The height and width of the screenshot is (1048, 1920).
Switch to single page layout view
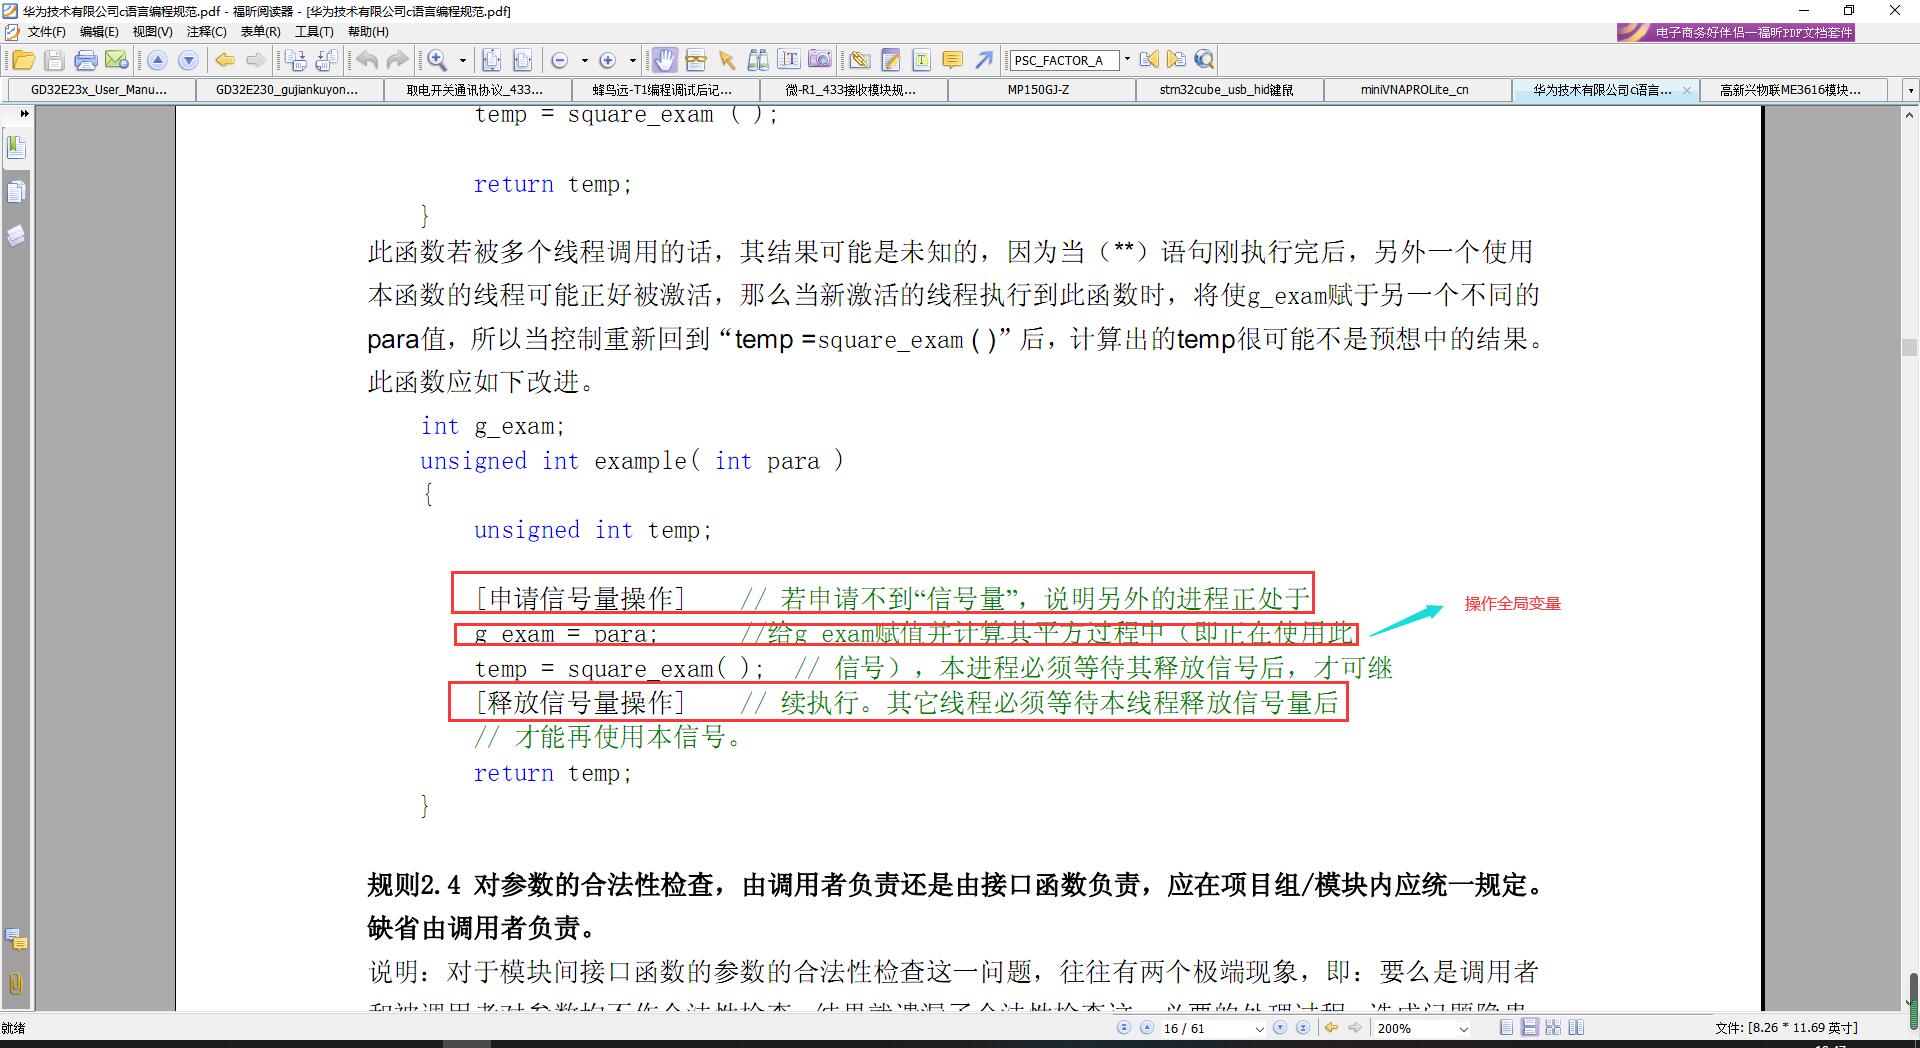pos(1507,1027)
